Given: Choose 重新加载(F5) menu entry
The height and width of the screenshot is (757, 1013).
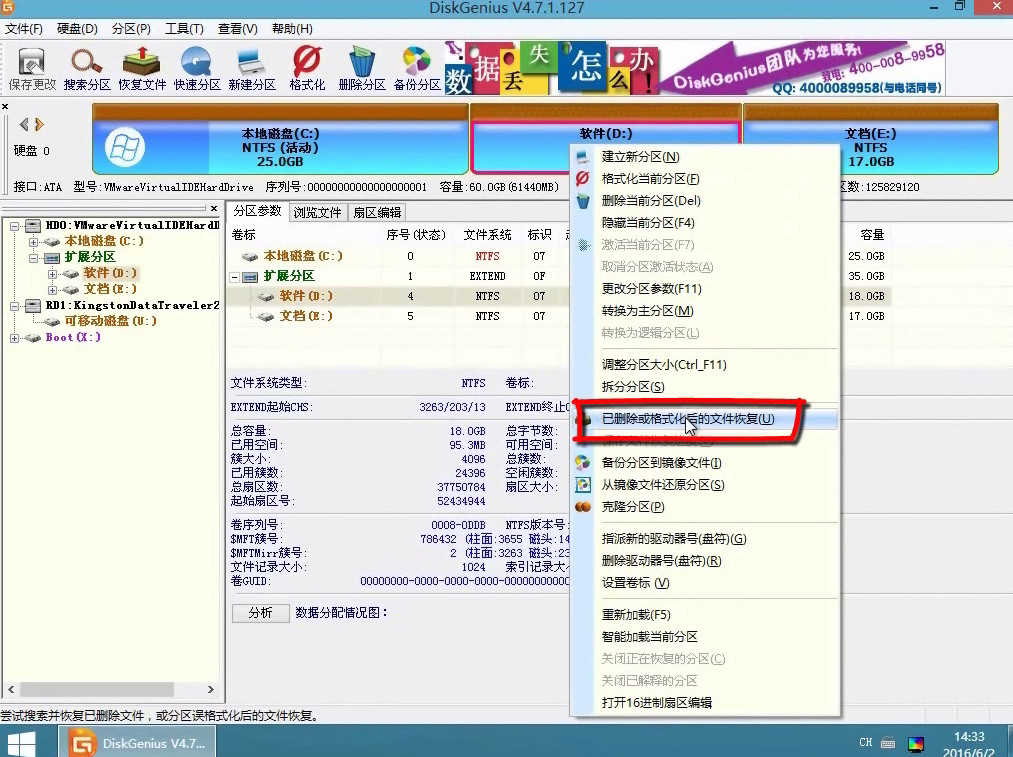Looking at the screenshot, I should click(704, 614).
